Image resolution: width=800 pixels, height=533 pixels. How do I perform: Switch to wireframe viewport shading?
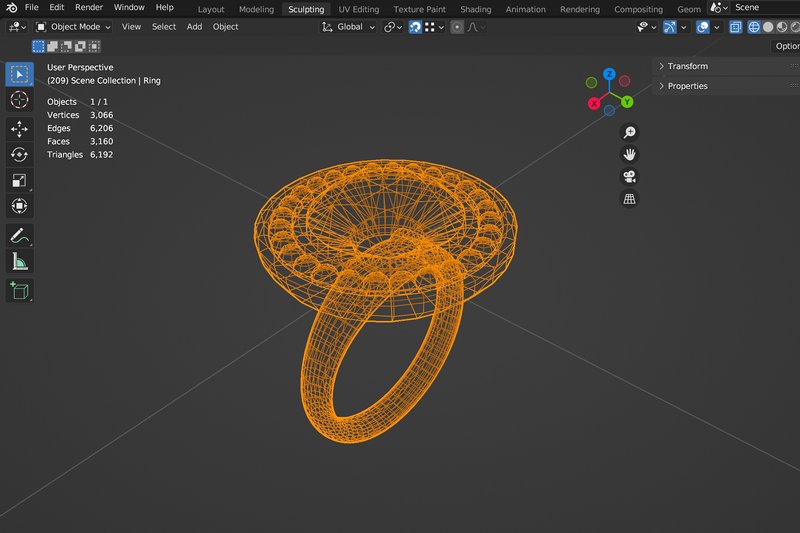[754, 27]
